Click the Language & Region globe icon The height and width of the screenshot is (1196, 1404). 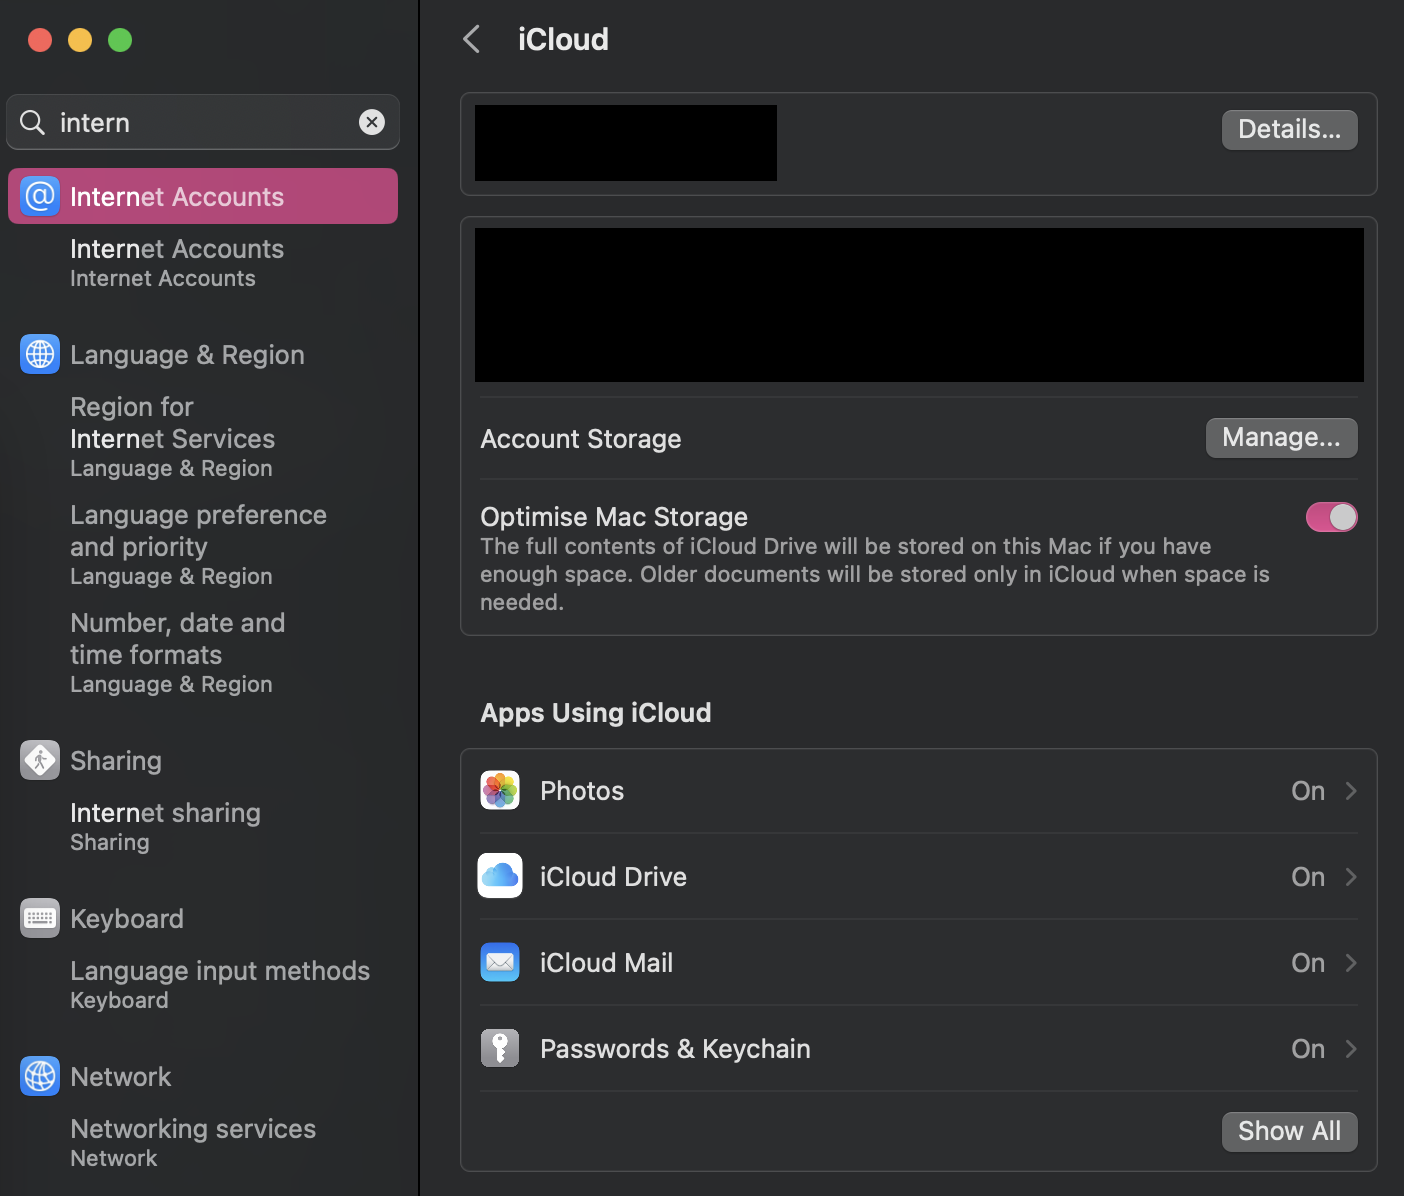pos(40,354)
